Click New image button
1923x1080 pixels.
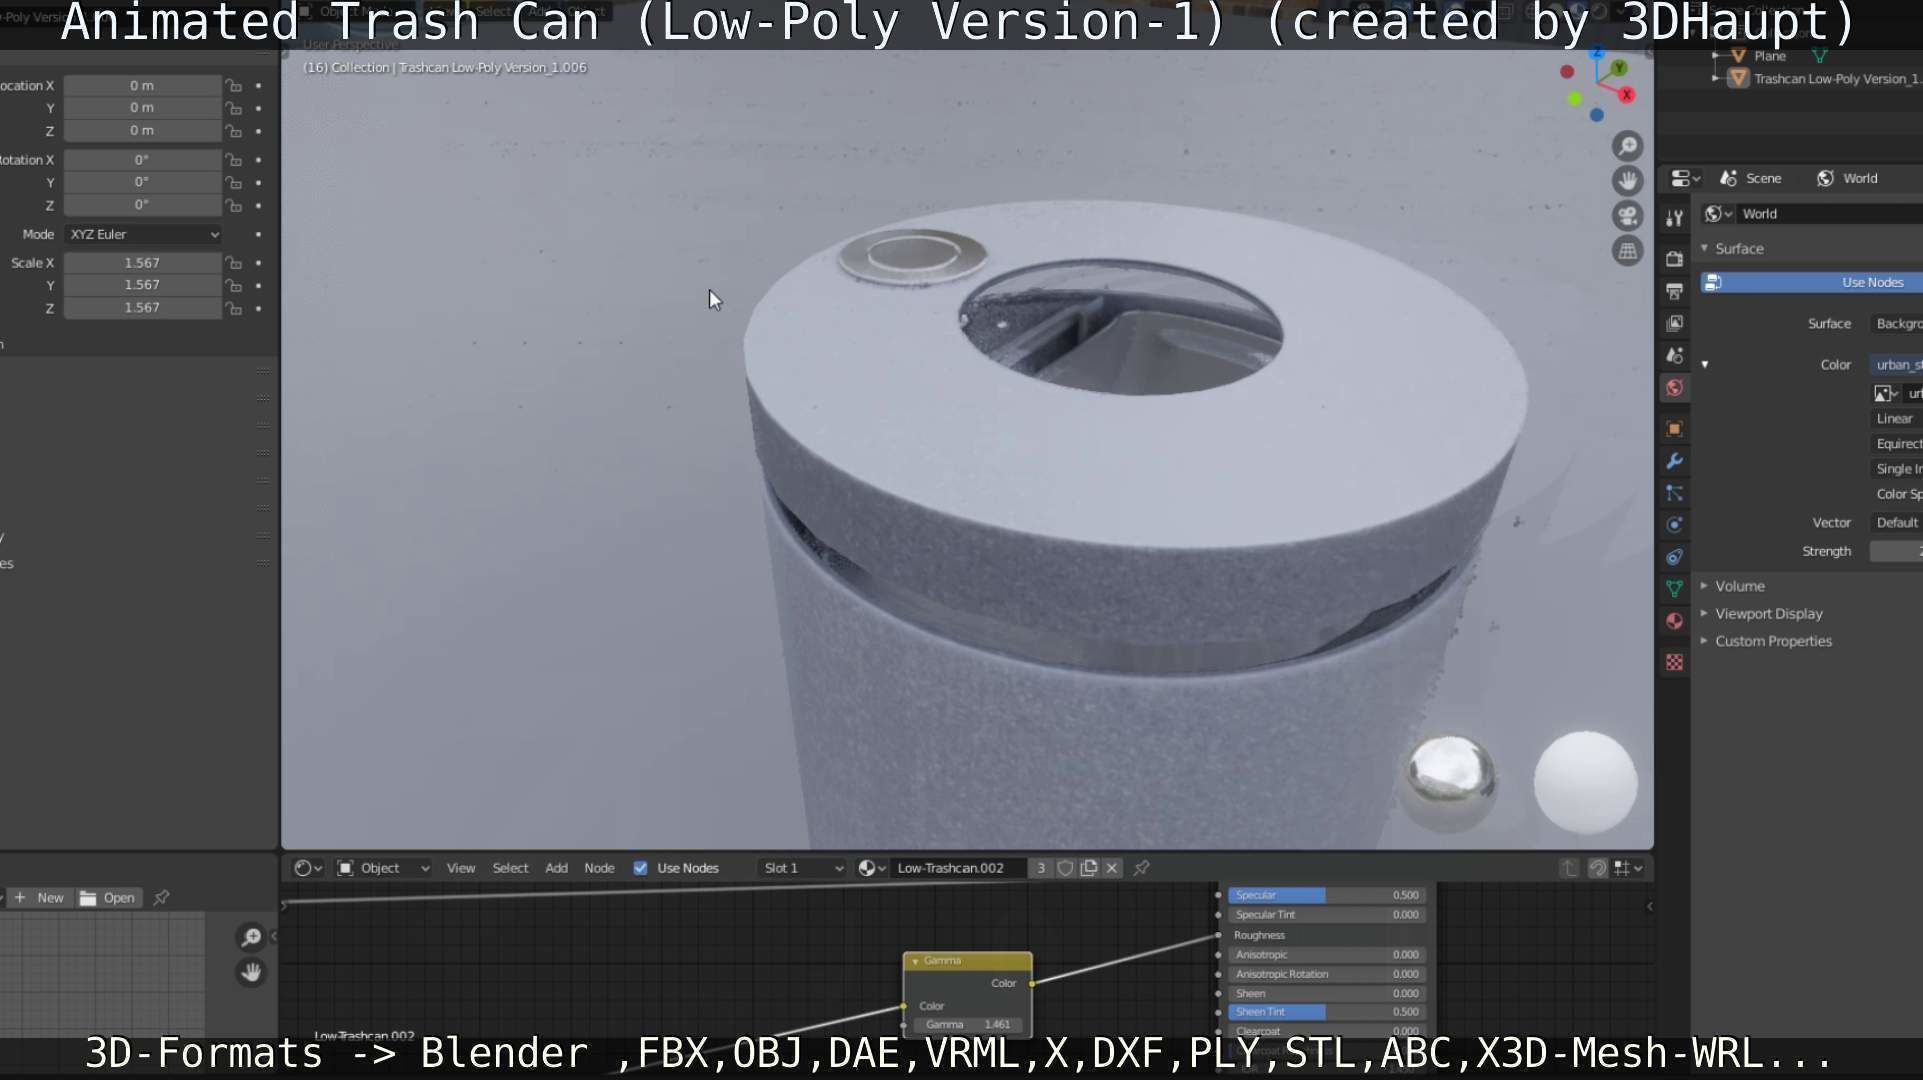click(39, 898)
